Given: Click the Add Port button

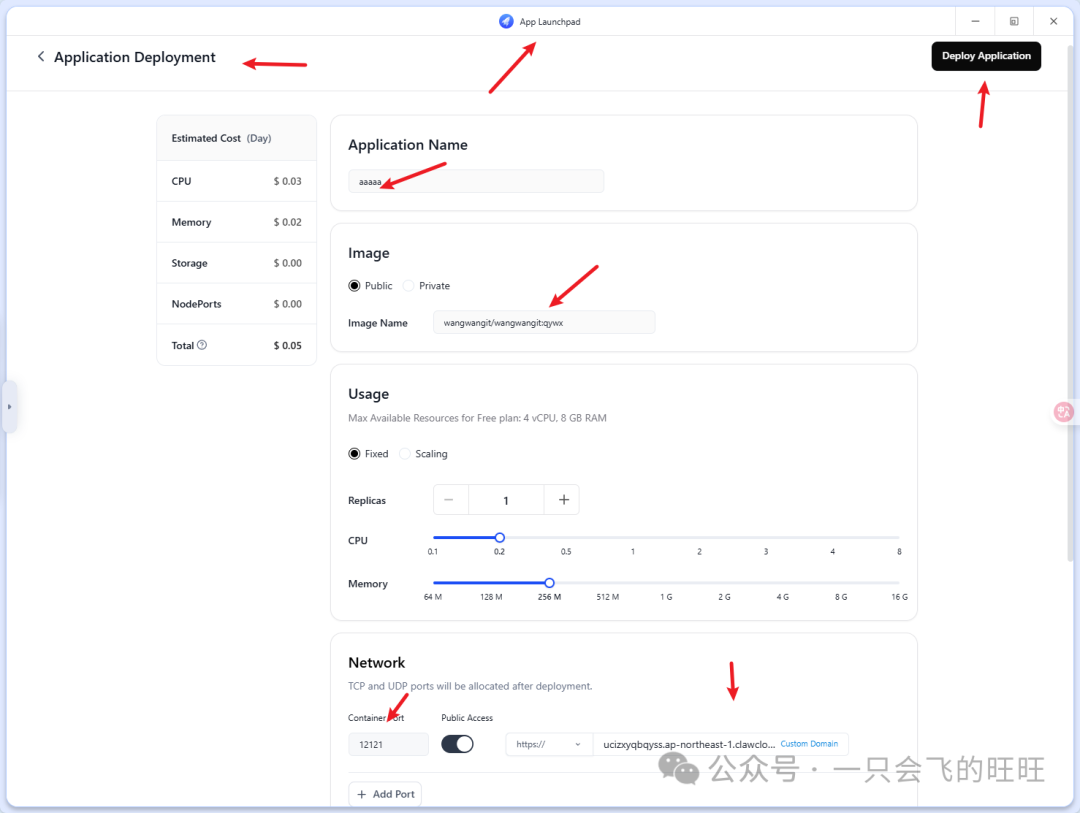Looking at the screenshot, I should [385, 794].
